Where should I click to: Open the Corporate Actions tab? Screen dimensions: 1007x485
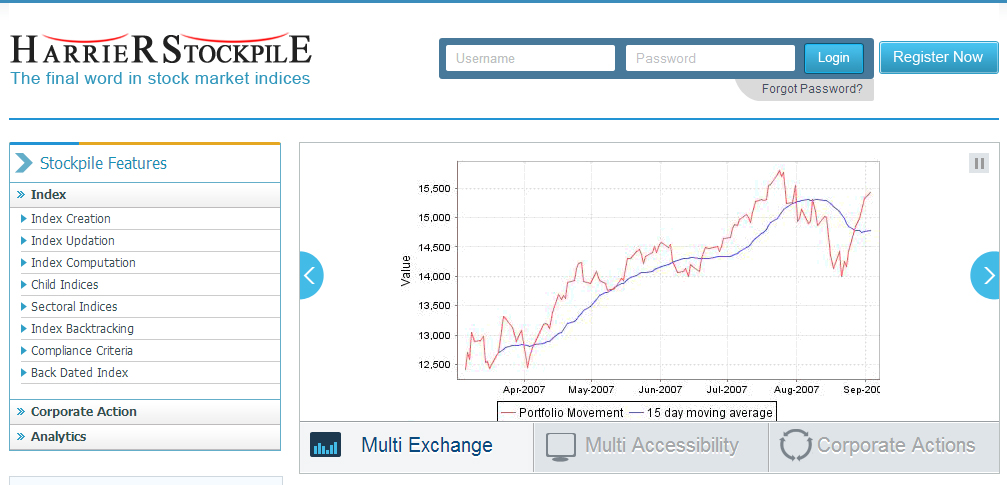click(884, 447)
